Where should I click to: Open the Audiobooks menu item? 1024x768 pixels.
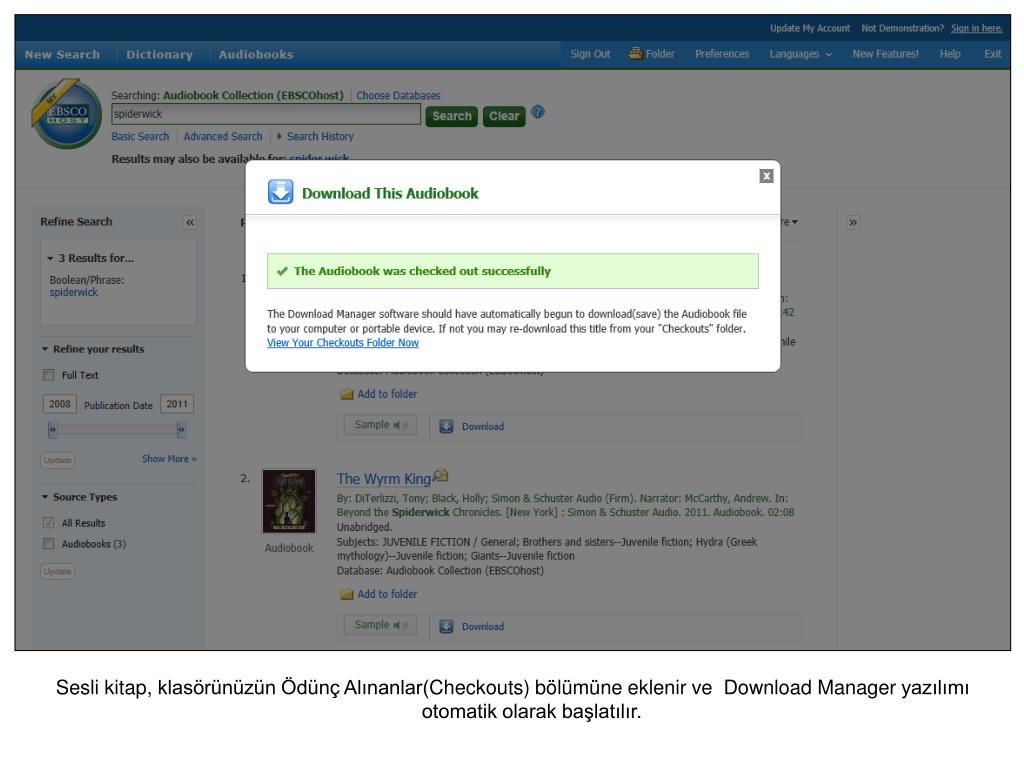tap(256, 55)
